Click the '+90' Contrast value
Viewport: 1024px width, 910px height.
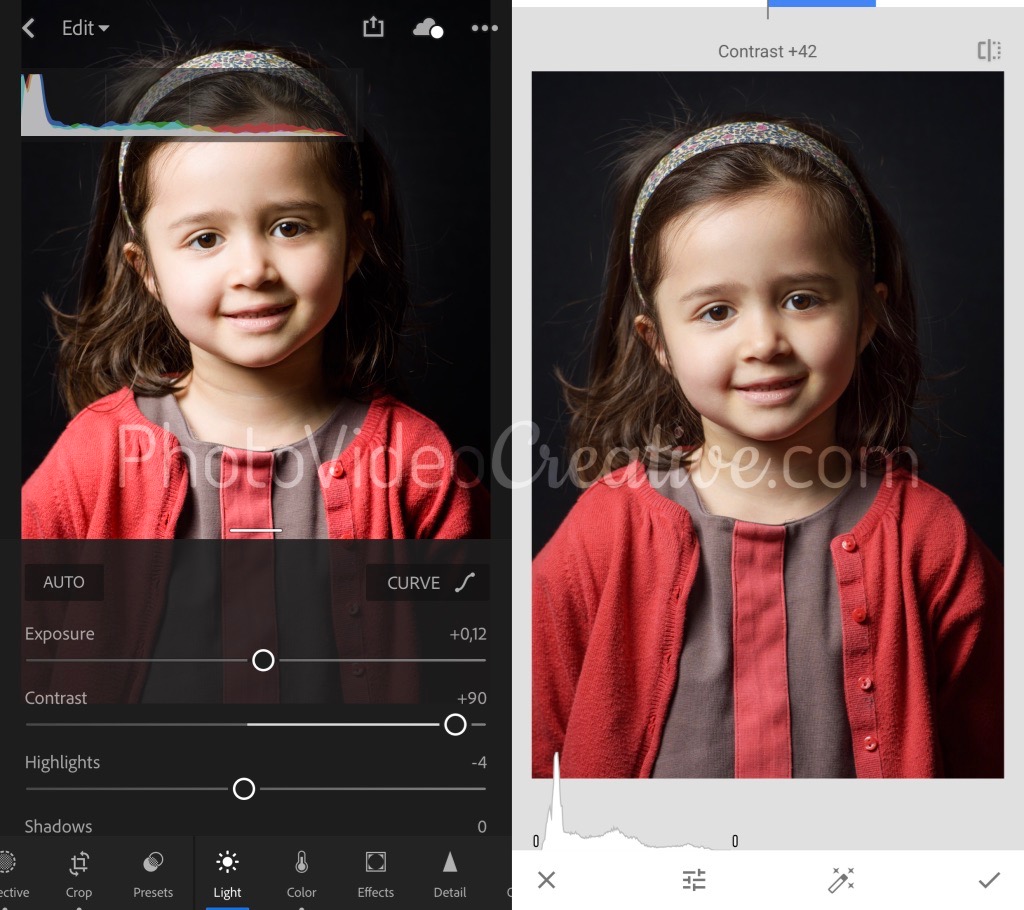[x=472, y=698]
